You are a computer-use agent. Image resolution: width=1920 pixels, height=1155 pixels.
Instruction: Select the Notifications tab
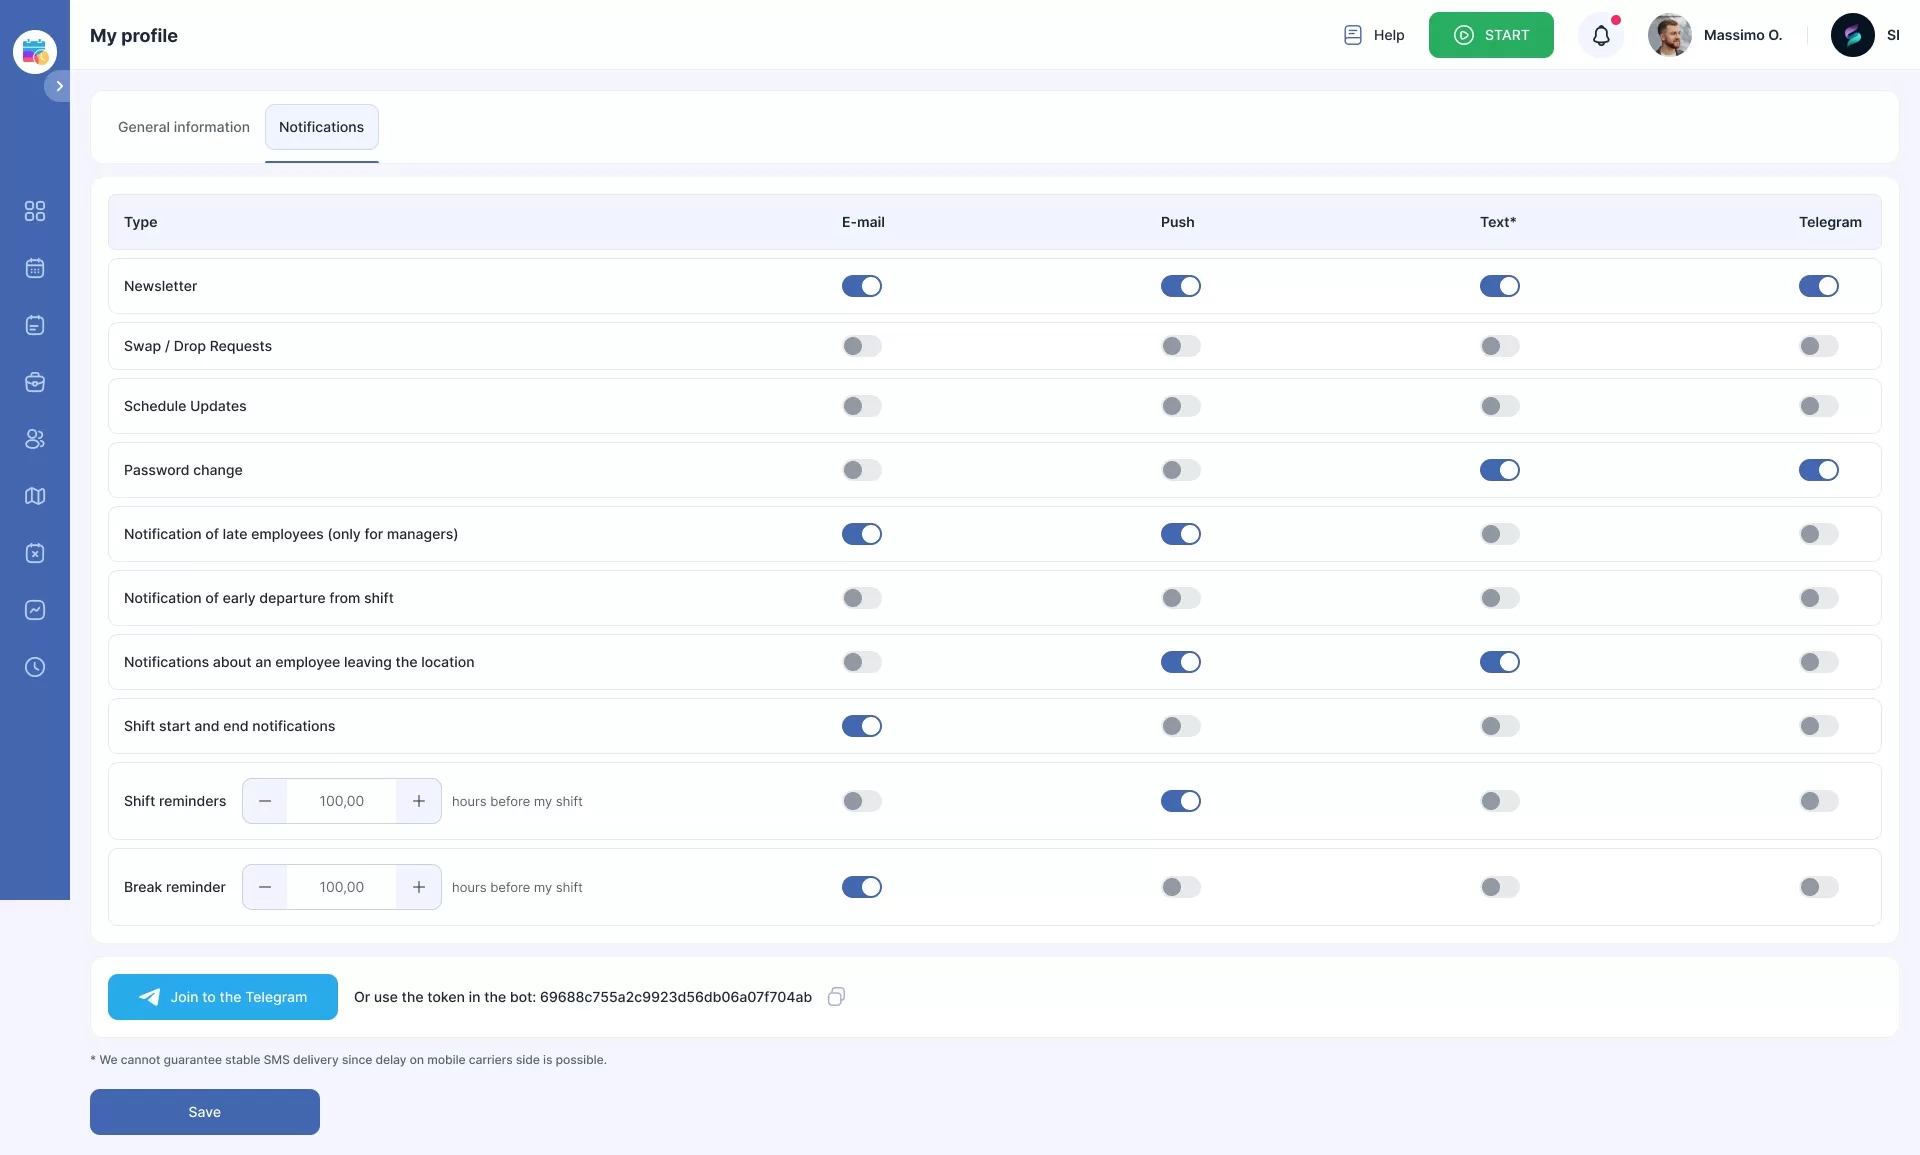coord(321,127)
